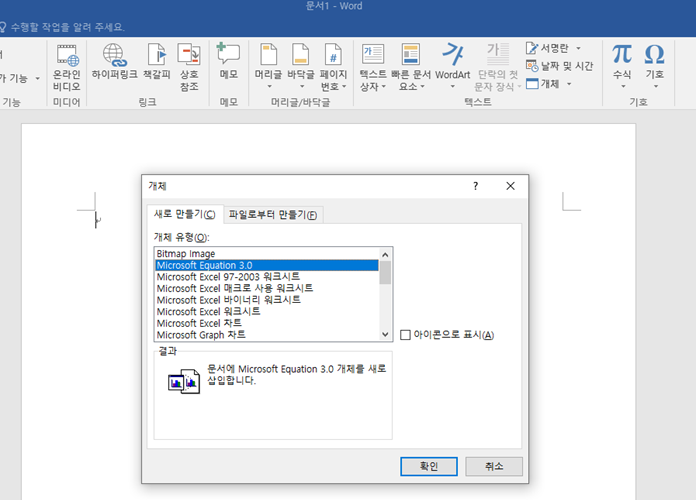Close the Object dialog with X
The height and width of the screenshot is (500, 696).
pos(510,186)
